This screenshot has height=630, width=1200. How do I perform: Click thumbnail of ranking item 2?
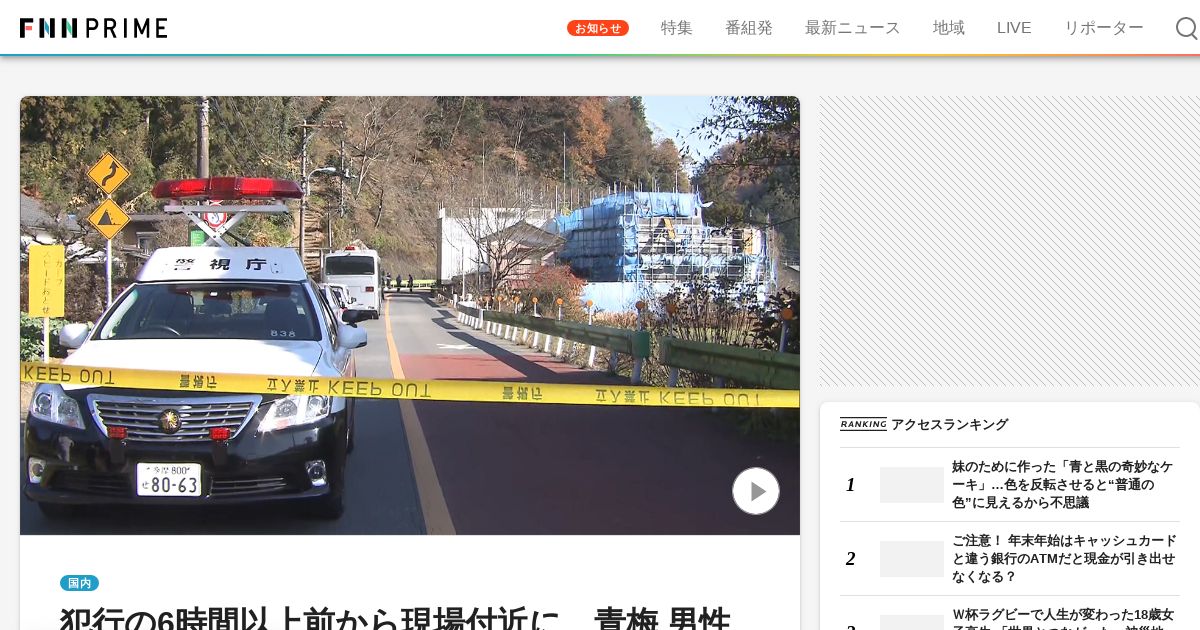coord(912,559)
